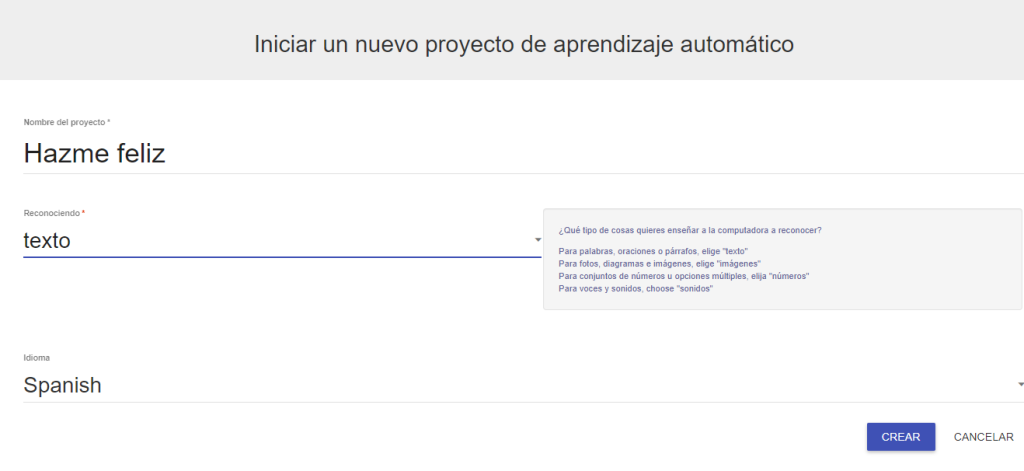The image size is (1024, 471).
Task: Click the "Nombre del proyecto" label
Action: (64, 122)
